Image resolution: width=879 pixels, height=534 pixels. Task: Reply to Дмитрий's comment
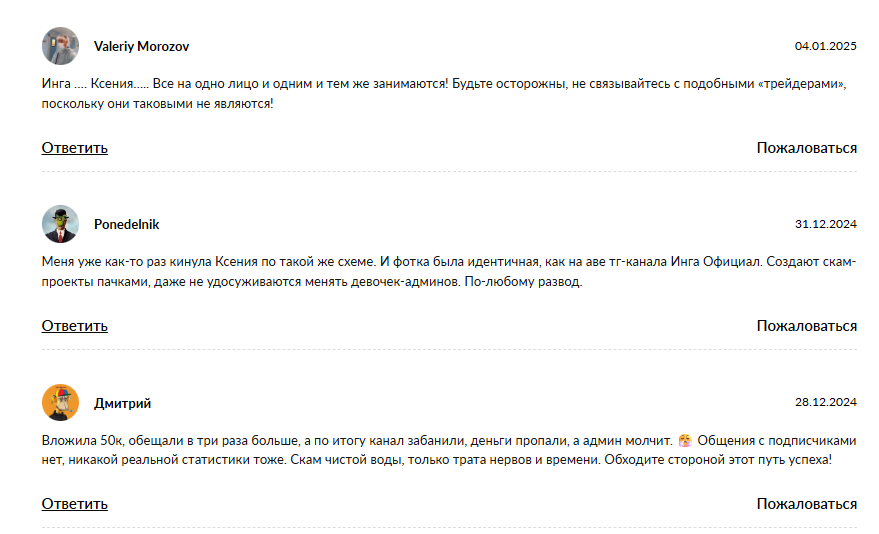coord(75,504)
